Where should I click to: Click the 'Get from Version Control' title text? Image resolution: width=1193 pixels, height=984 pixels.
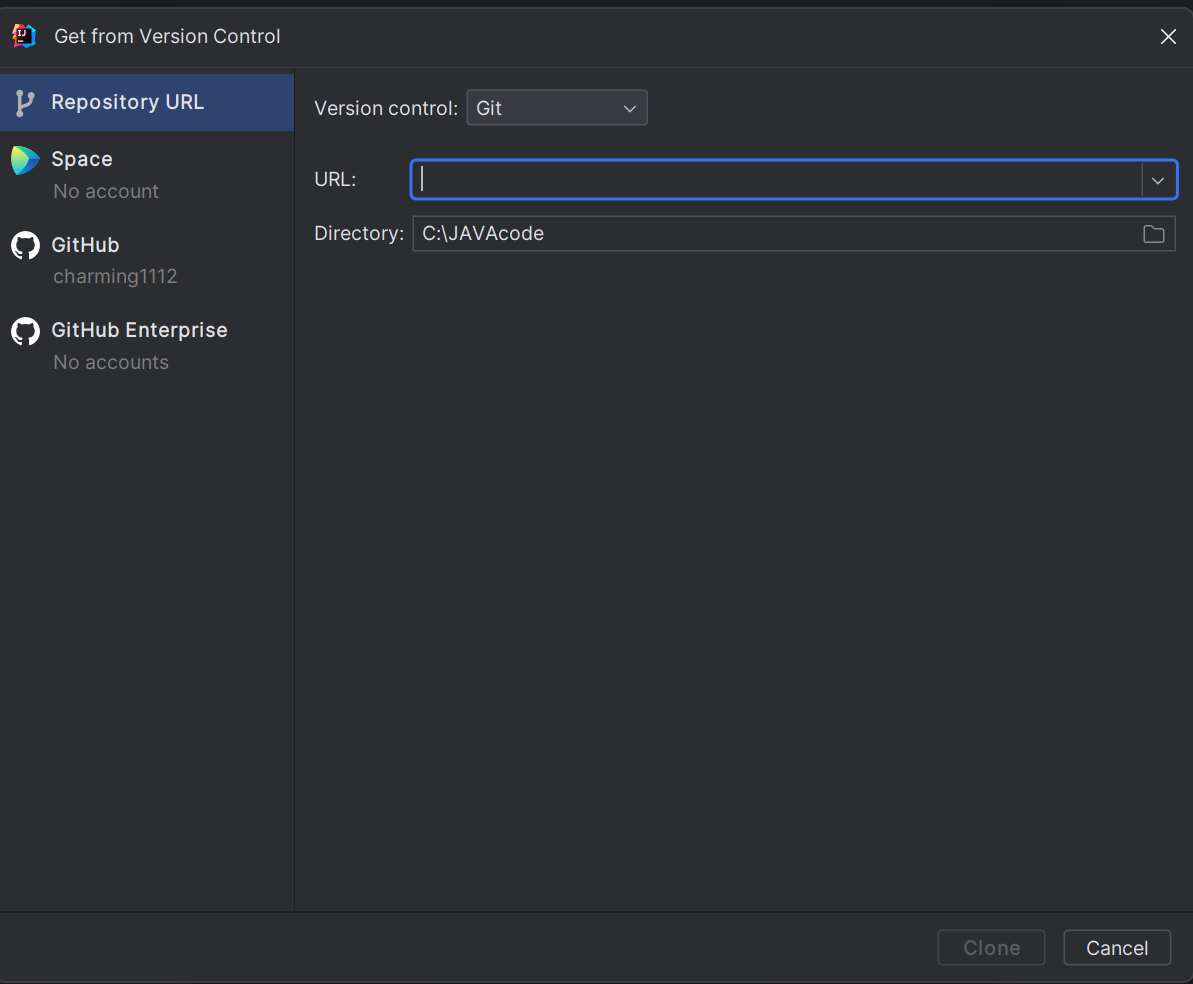167,37
